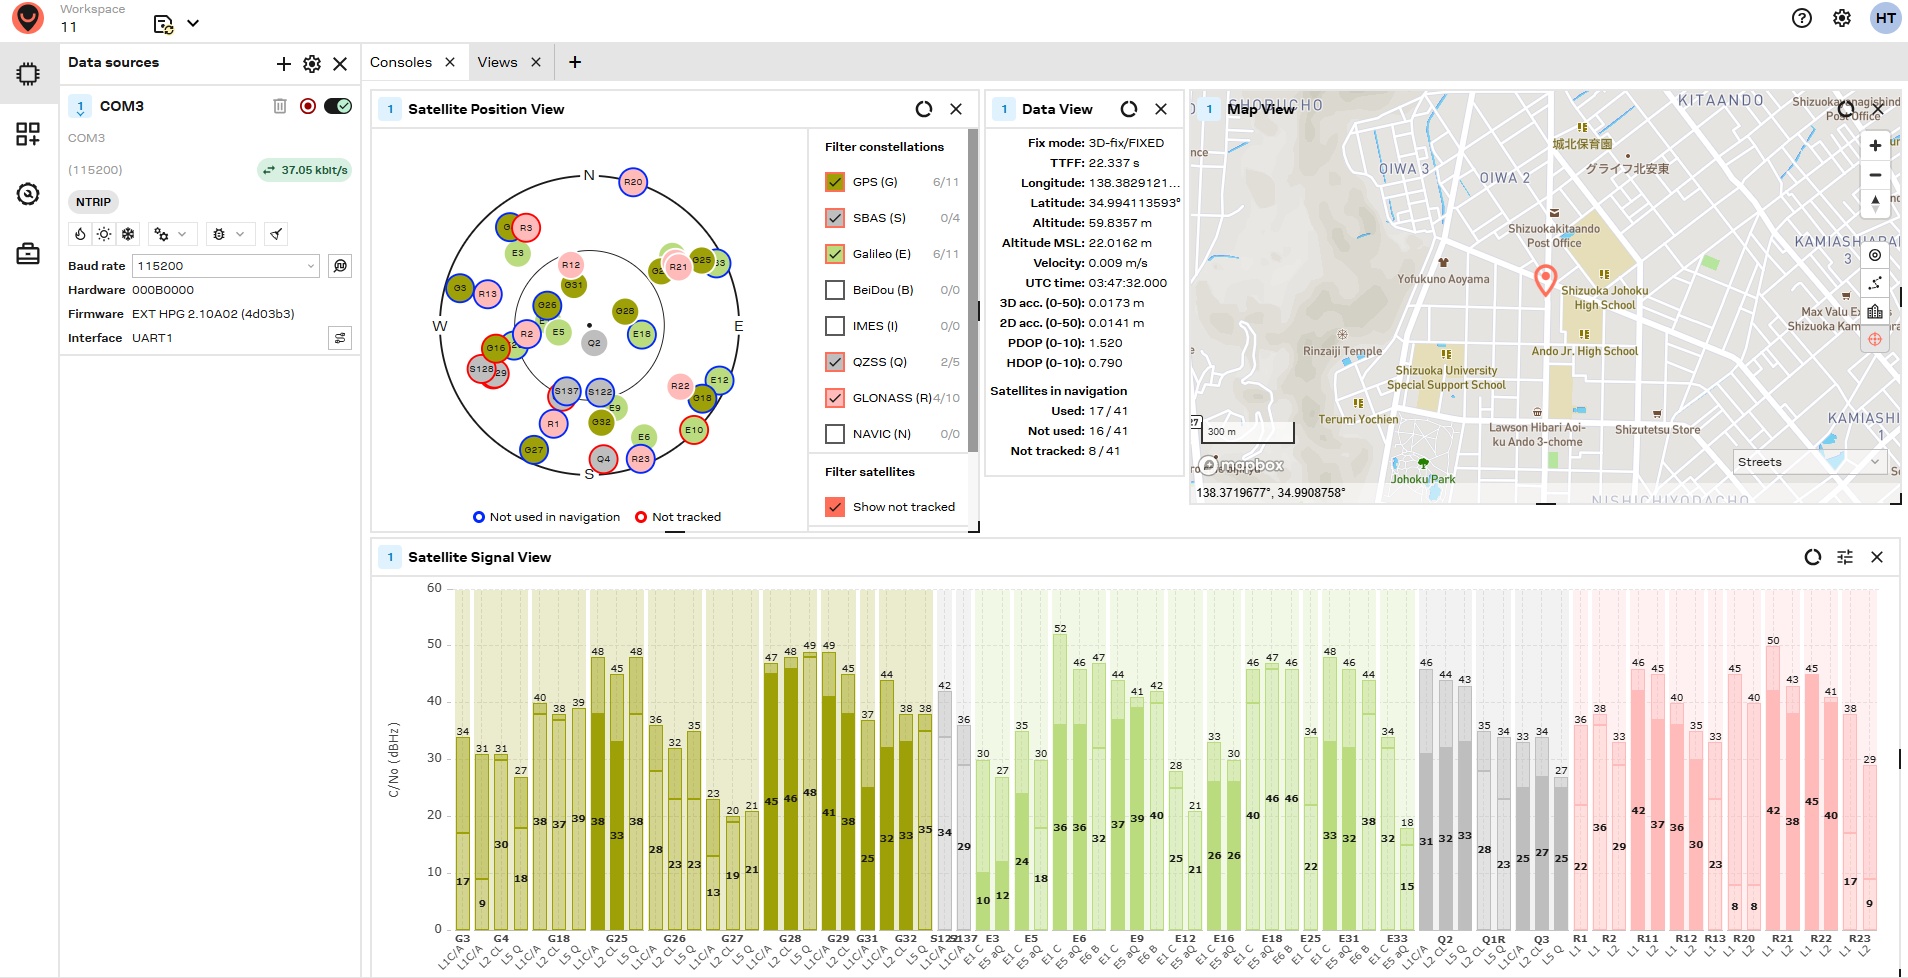The height and width of the screenshot is (978, 1908).
Task: Uncheck Show not tracked checkbox
Action: tap(835, 507)
